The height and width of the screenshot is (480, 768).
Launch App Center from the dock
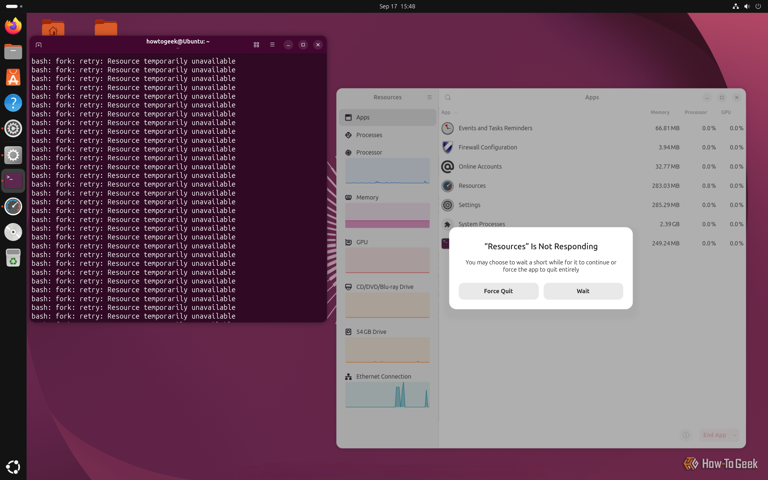(13, 77)
